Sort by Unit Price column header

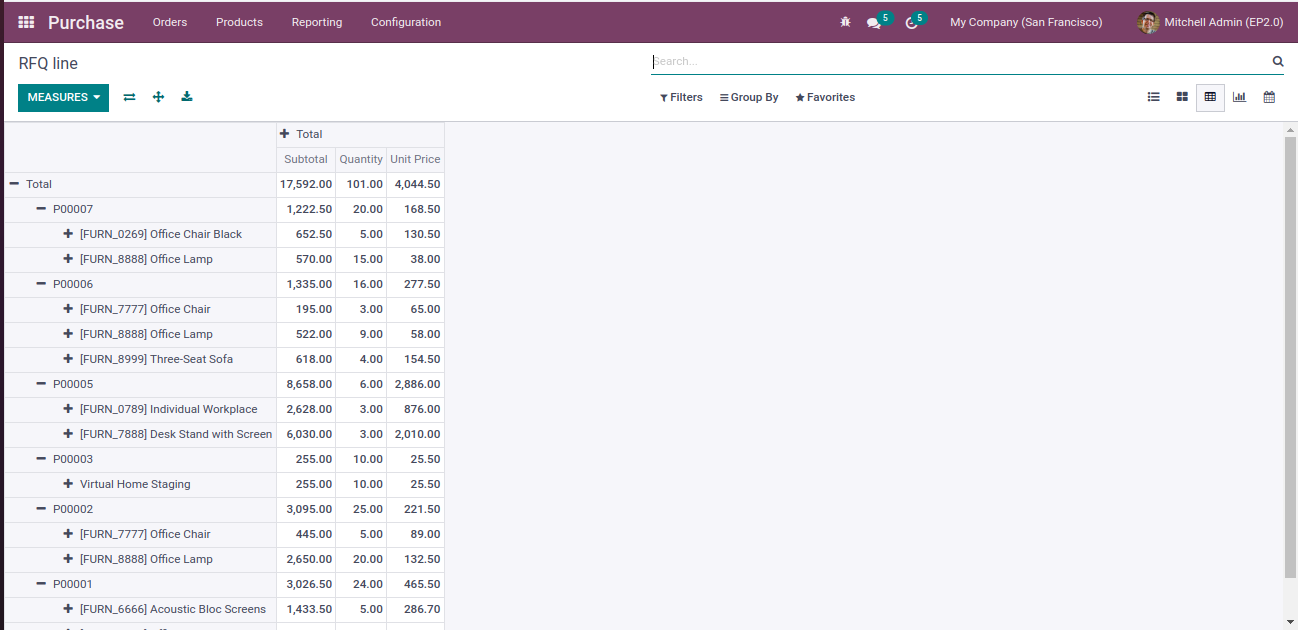click(x=415, y=159)
